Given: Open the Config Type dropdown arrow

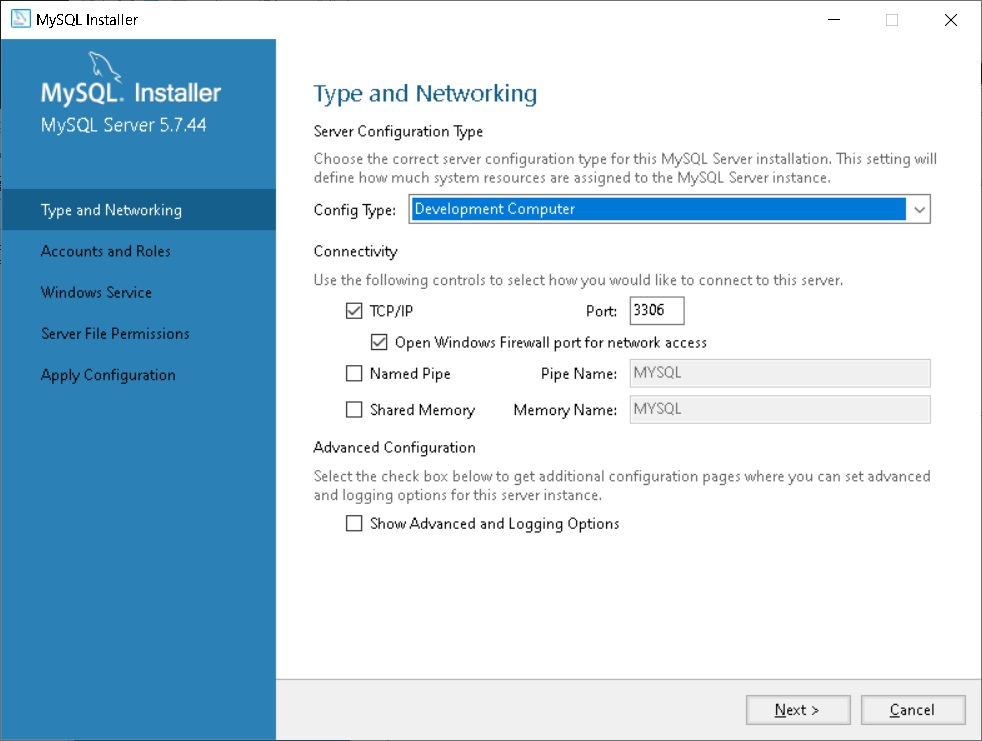Looking at the screenshot, I should point(919,209).
